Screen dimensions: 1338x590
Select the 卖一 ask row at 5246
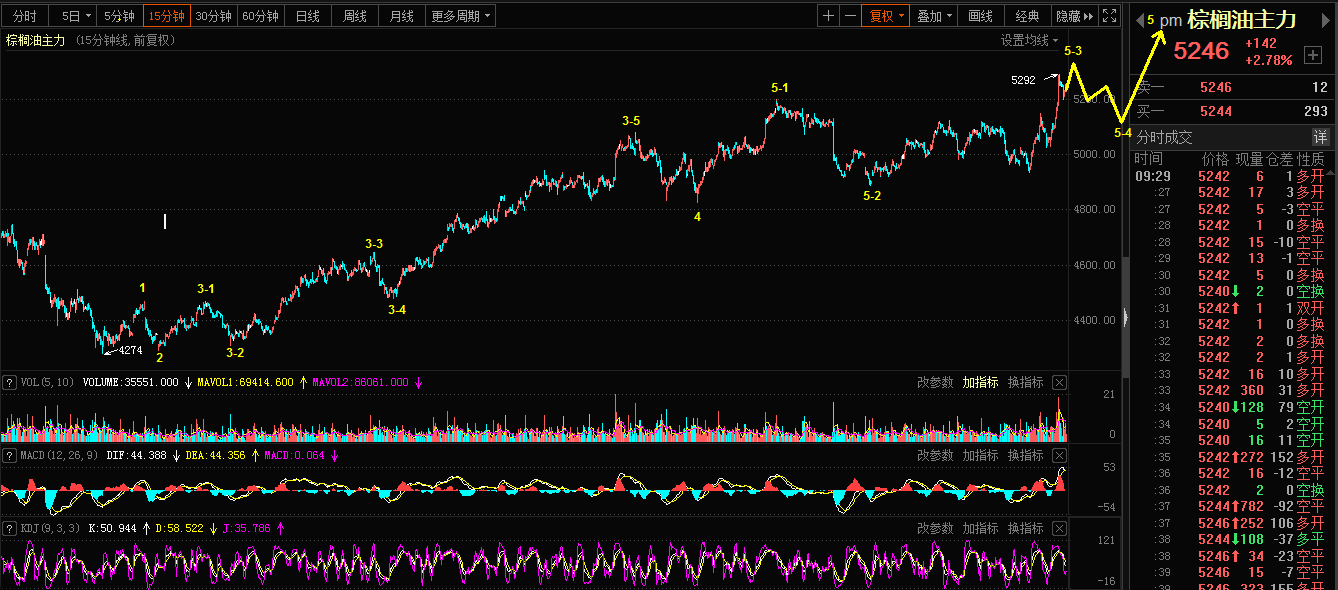(x=1233, y=88)
